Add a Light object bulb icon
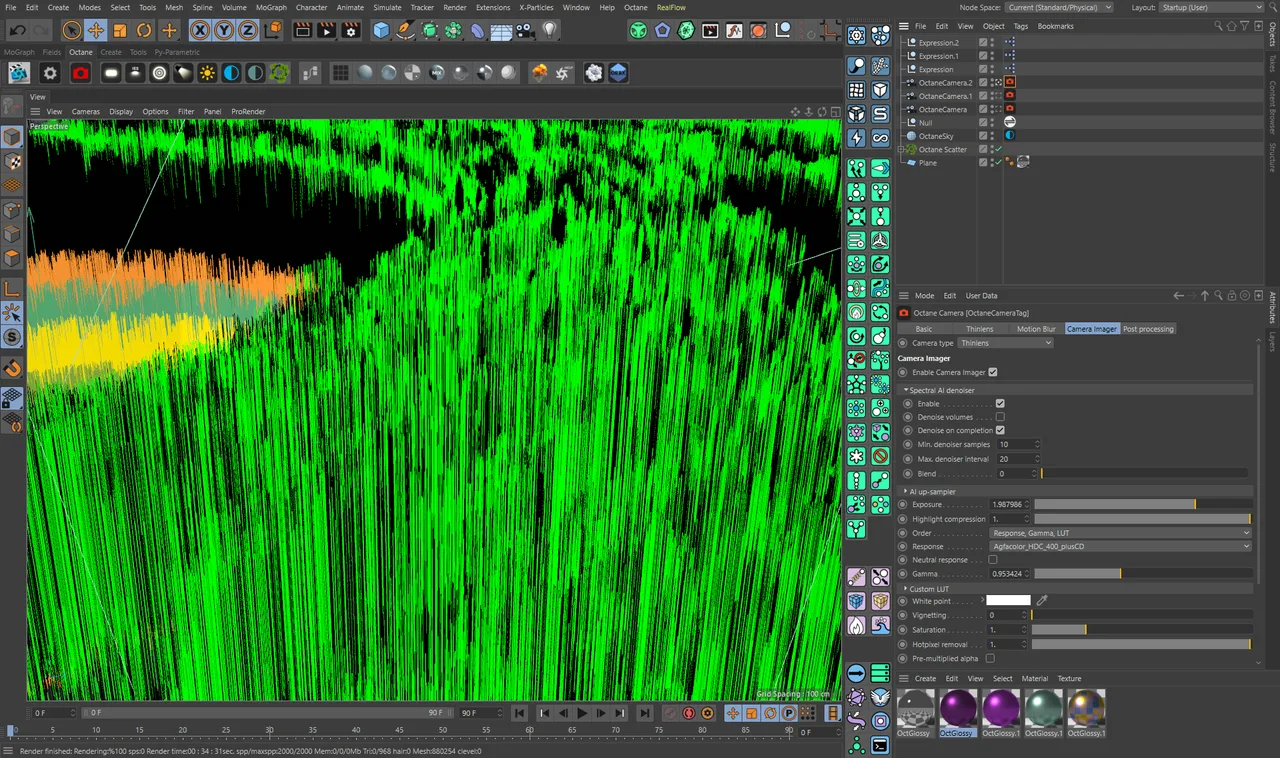Image resolution: width=1280 pixels, height=758 pixels. [549, 31]
